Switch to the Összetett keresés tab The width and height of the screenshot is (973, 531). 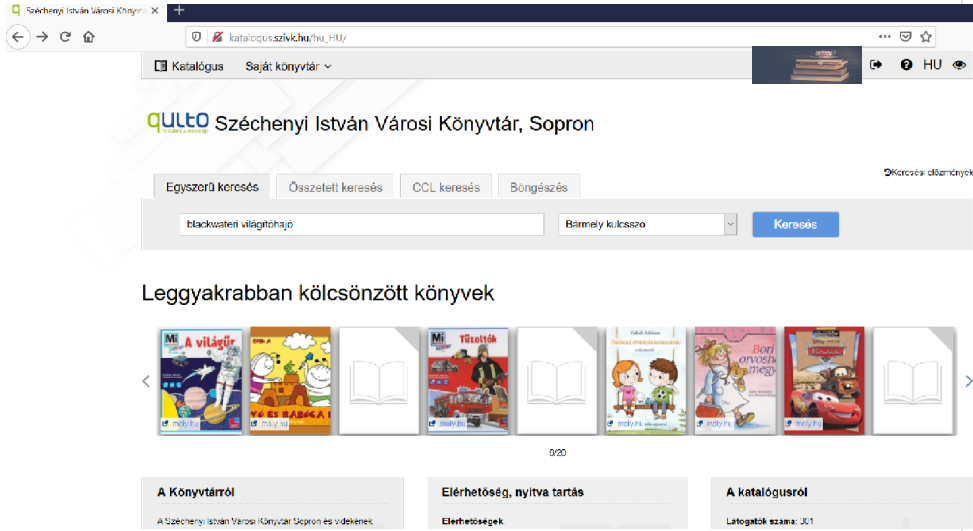[x=335, y=187]
